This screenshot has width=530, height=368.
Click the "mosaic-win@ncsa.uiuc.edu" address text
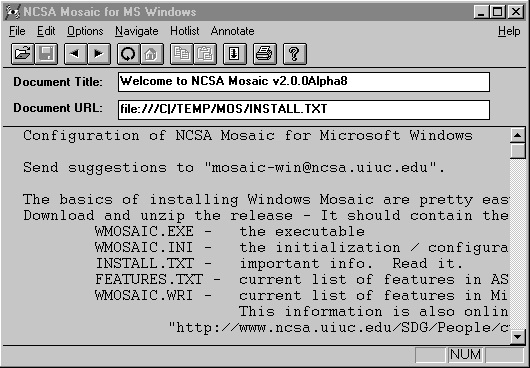320,168
